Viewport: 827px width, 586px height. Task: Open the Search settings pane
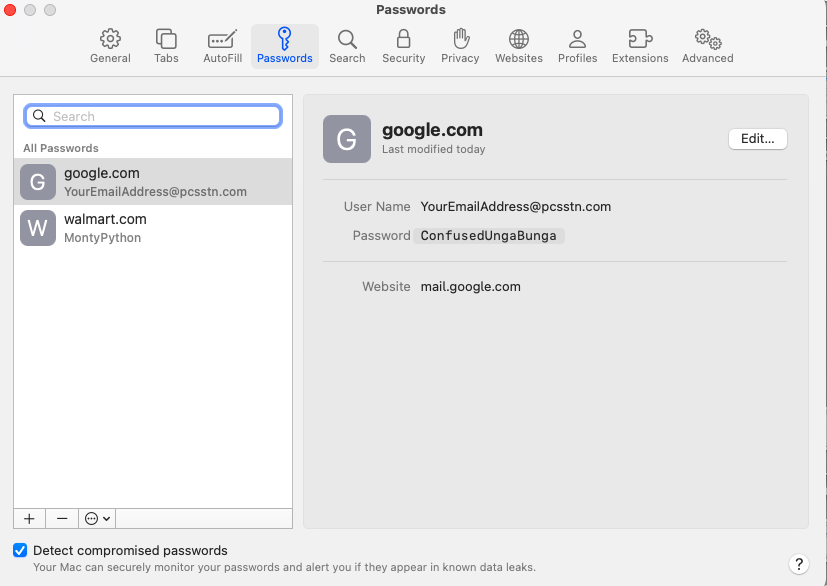tap(347, 46)
